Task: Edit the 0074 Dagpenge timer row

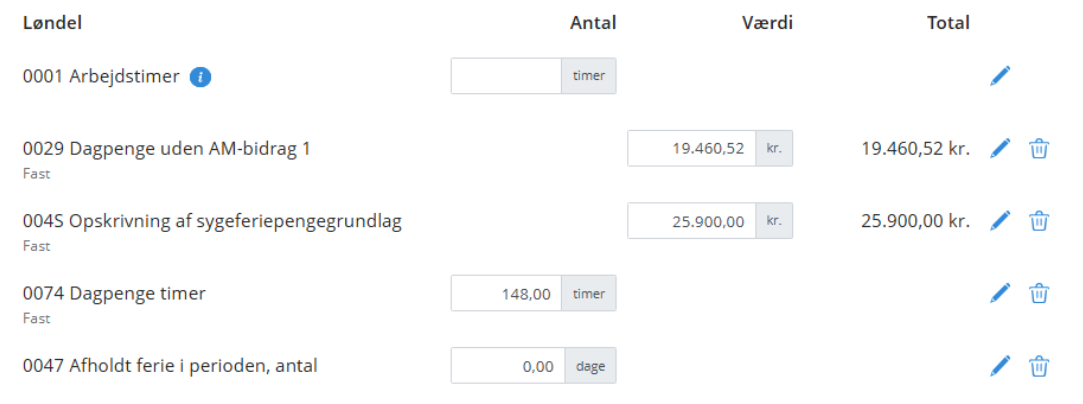Action: pos(1000,293)
